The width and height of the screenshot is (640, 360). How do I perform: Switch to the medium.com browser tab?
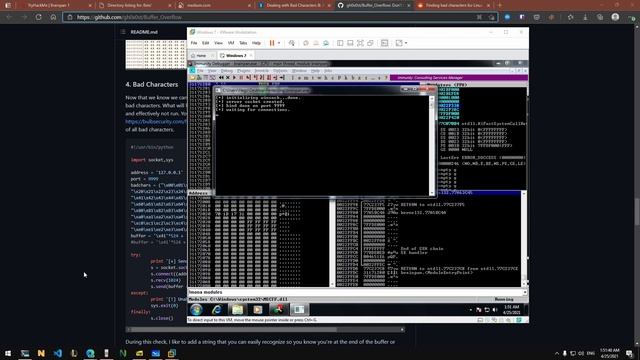215,5
